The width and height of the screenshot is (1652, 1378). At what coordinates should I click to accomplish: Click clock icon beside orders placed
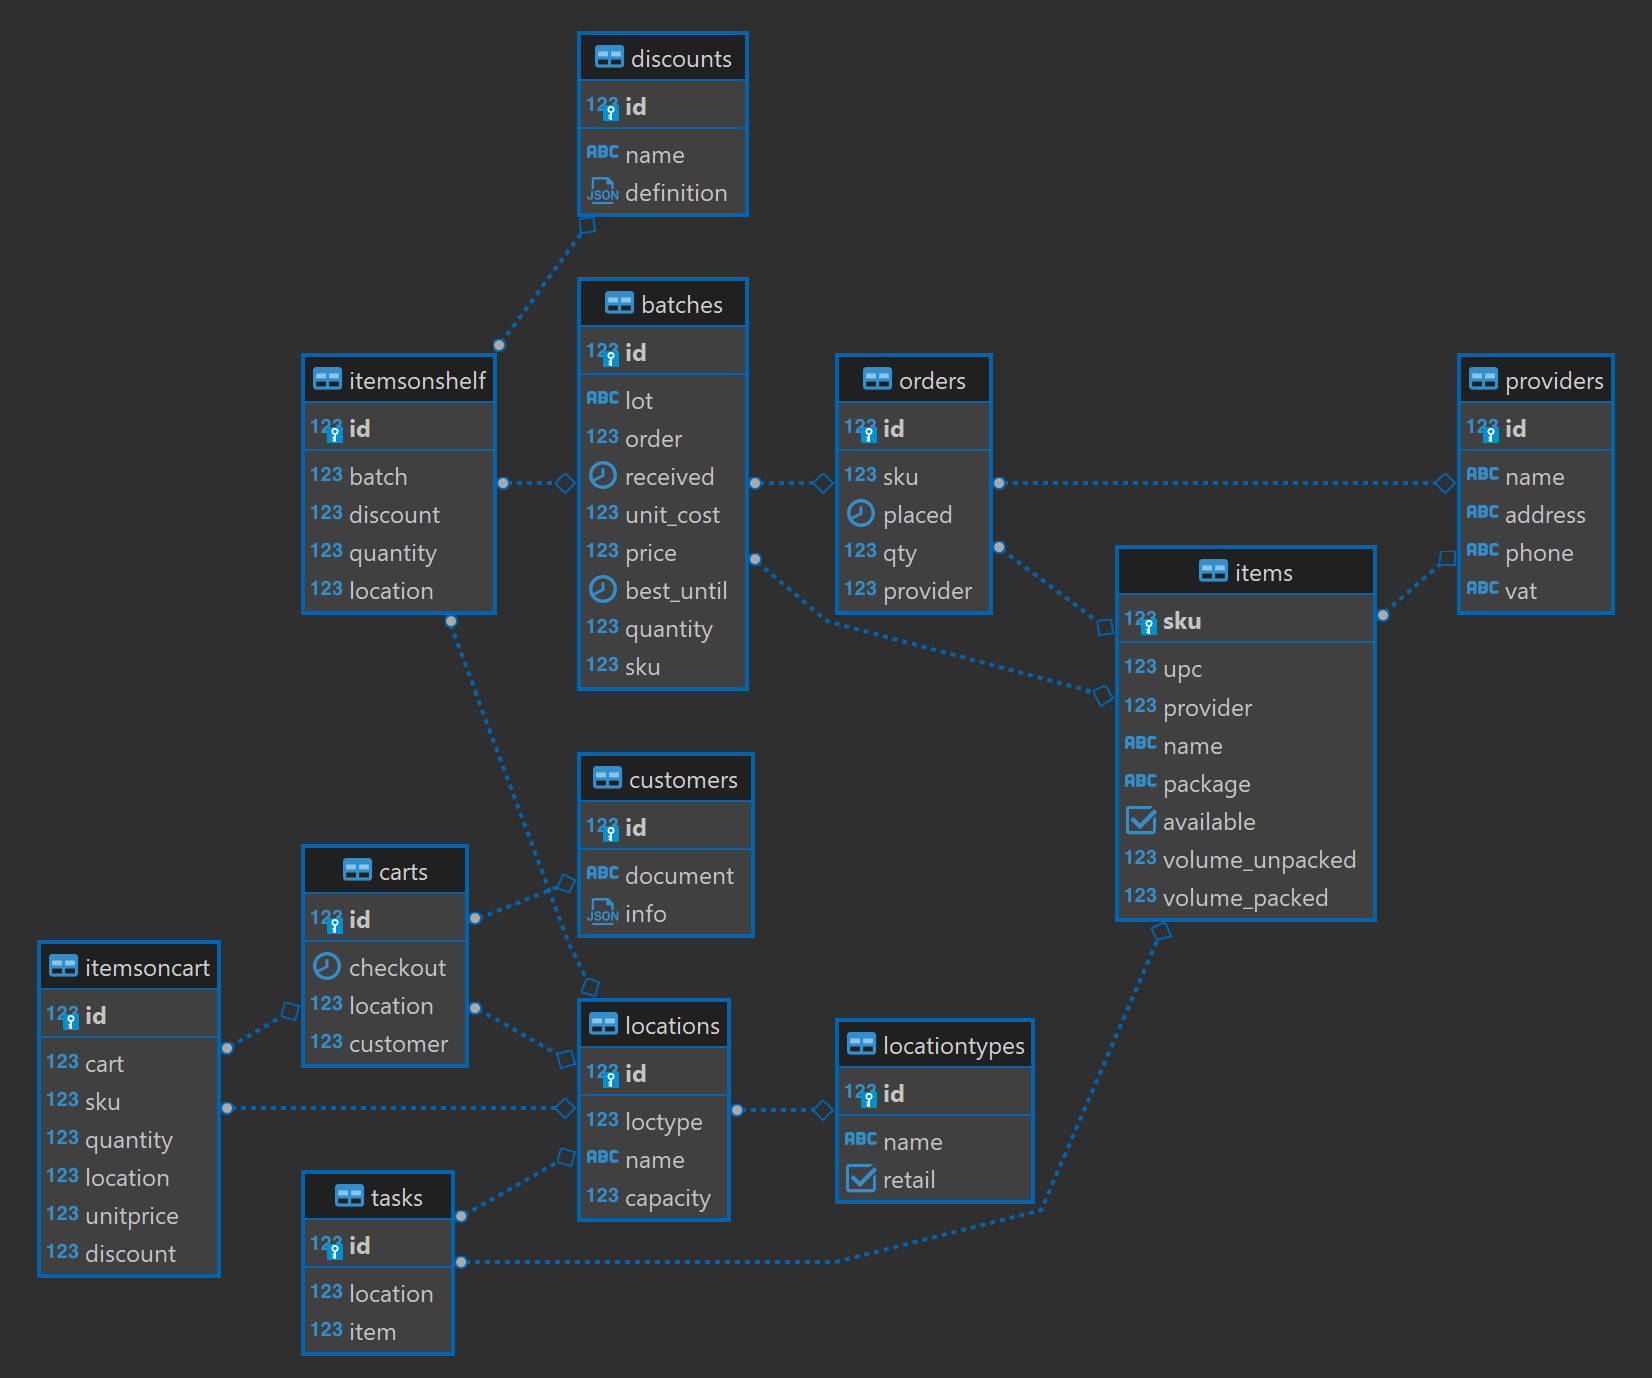coord(860,513)
